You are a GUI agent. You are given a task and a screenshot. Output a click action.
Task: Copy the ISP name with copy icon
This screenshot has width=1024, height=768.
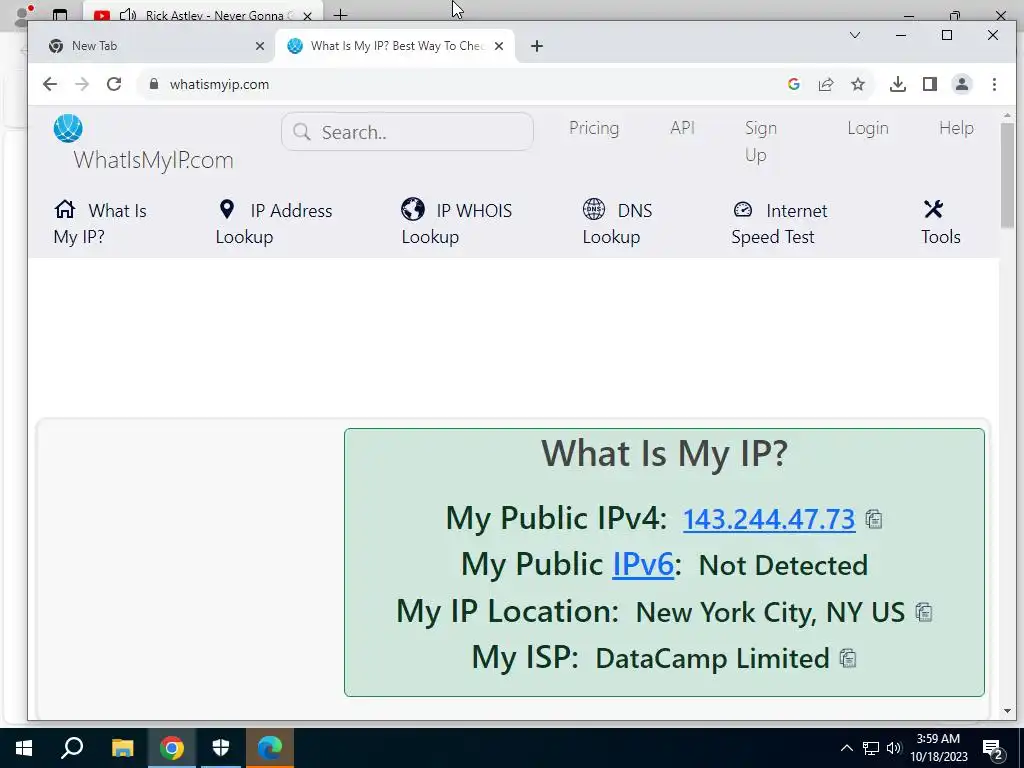coord(848,658)
